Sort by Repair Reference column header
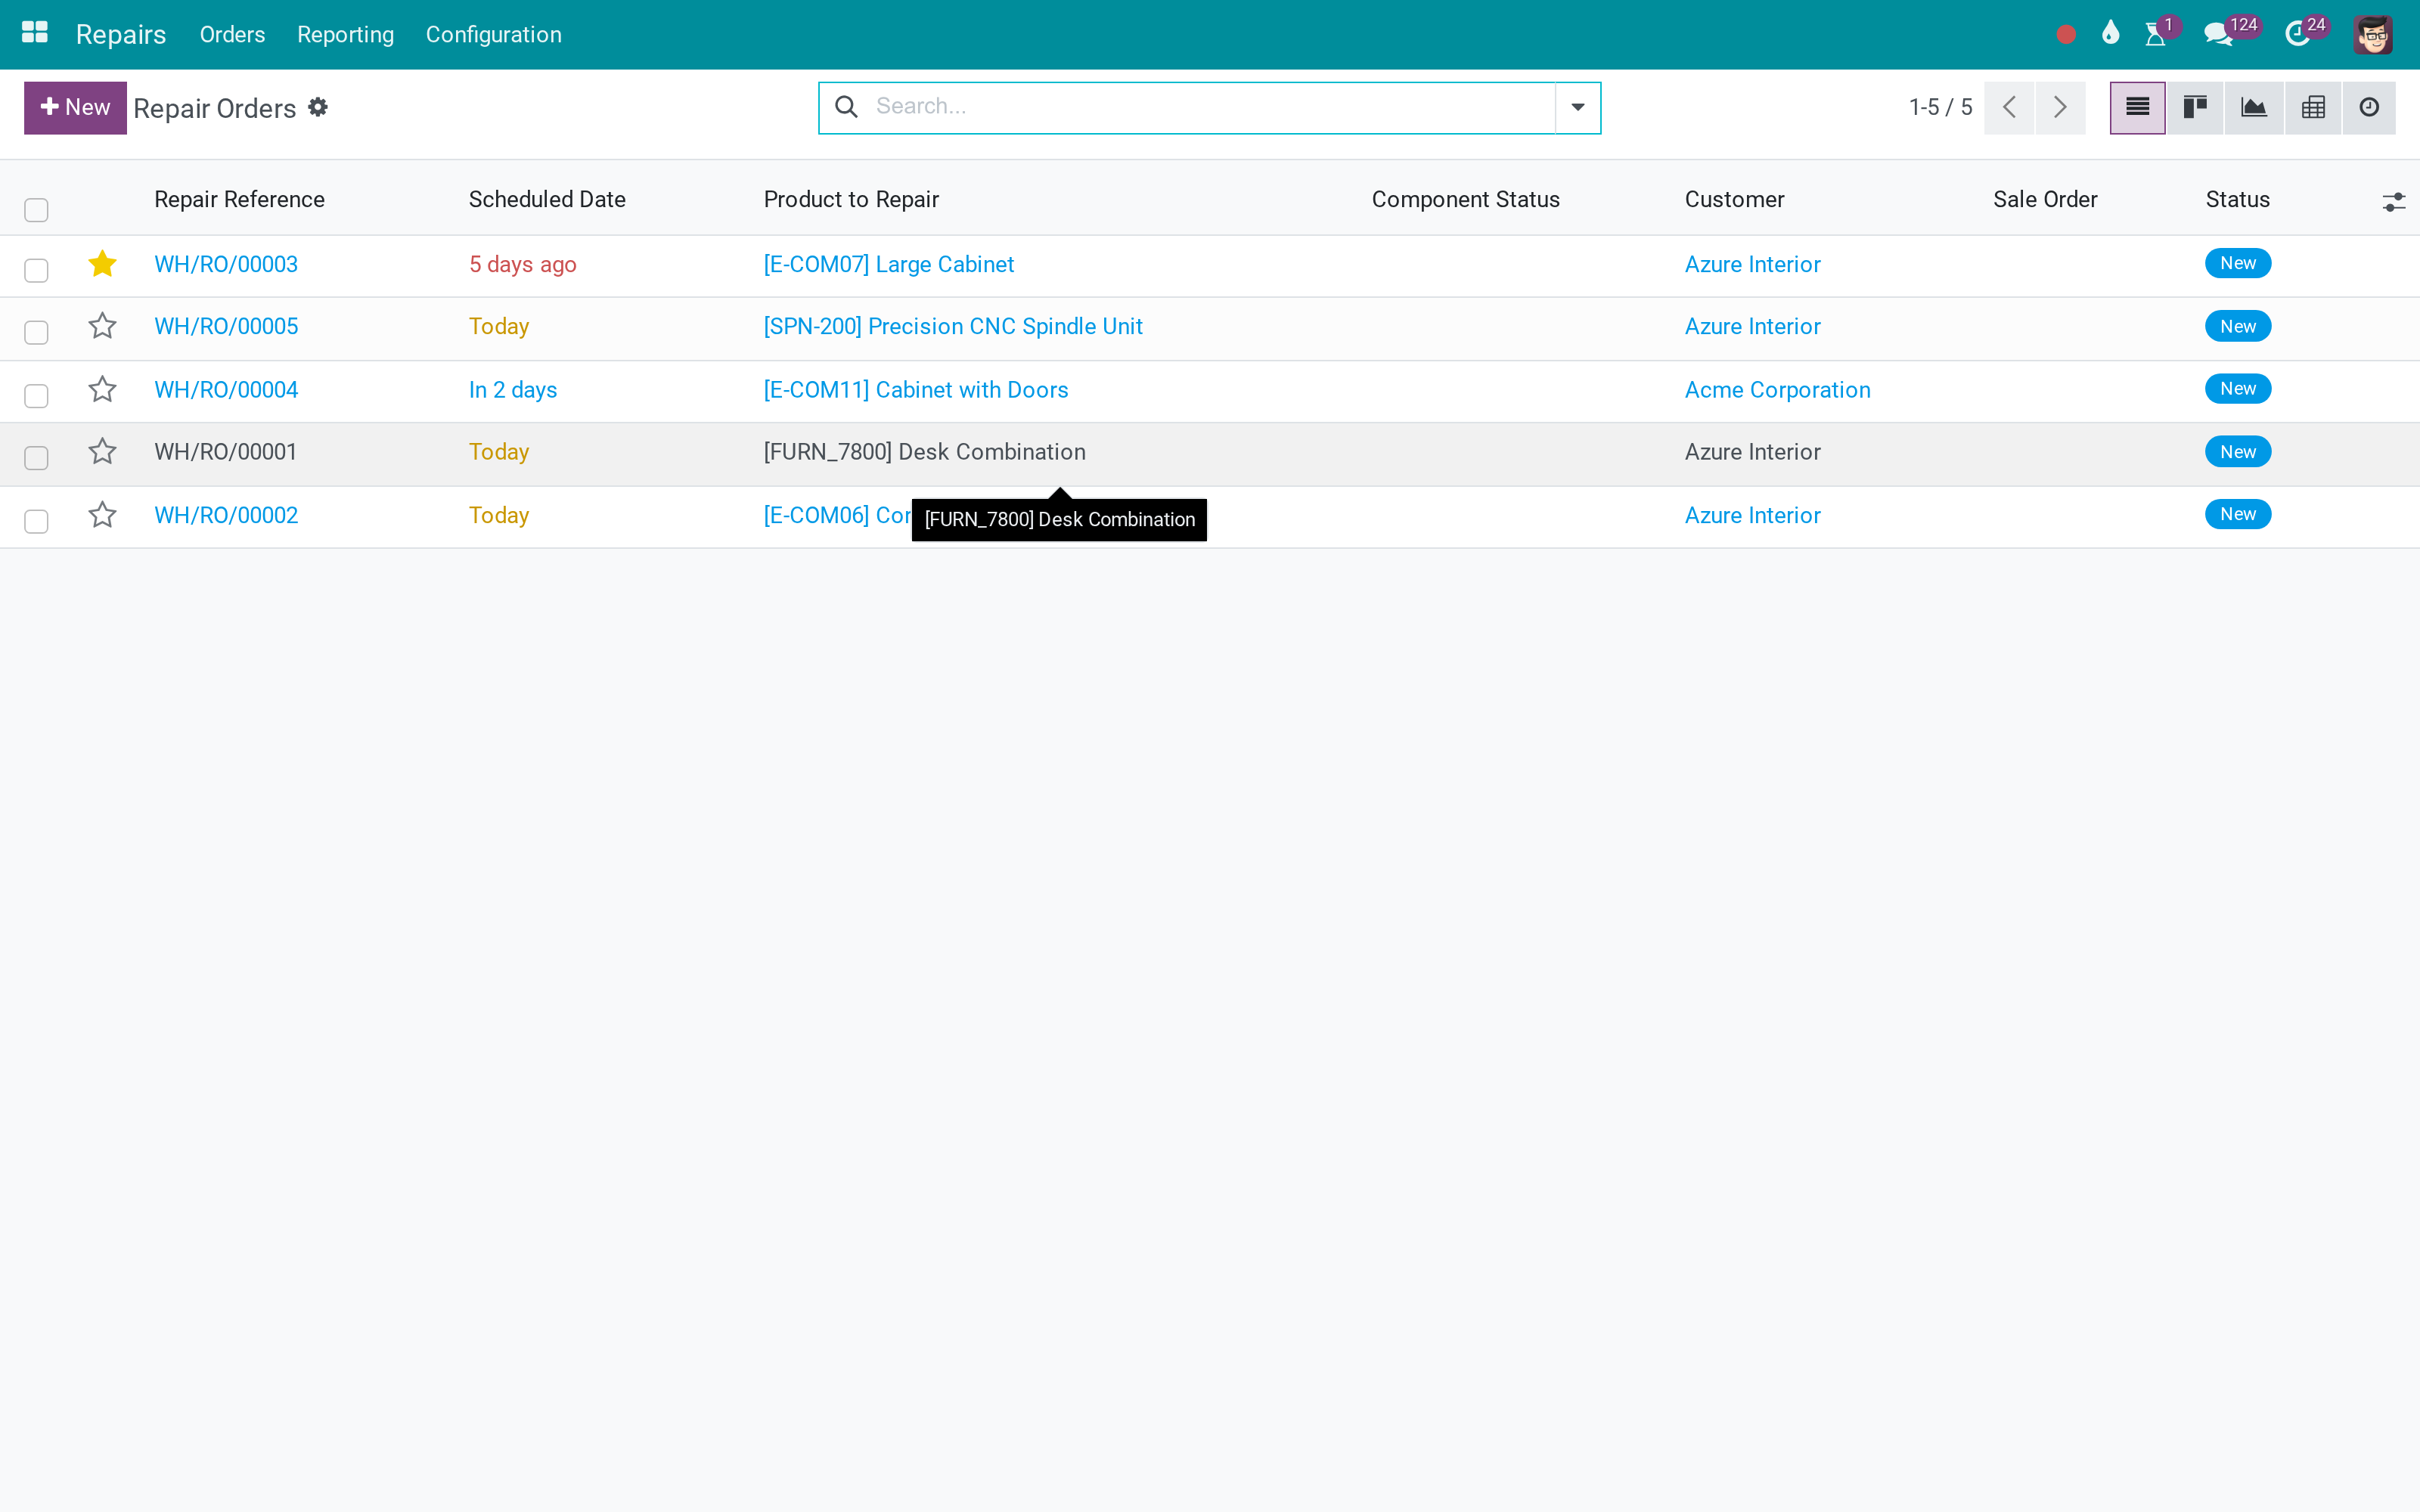Screen dimensions: 2420x1512 point(239,199)
